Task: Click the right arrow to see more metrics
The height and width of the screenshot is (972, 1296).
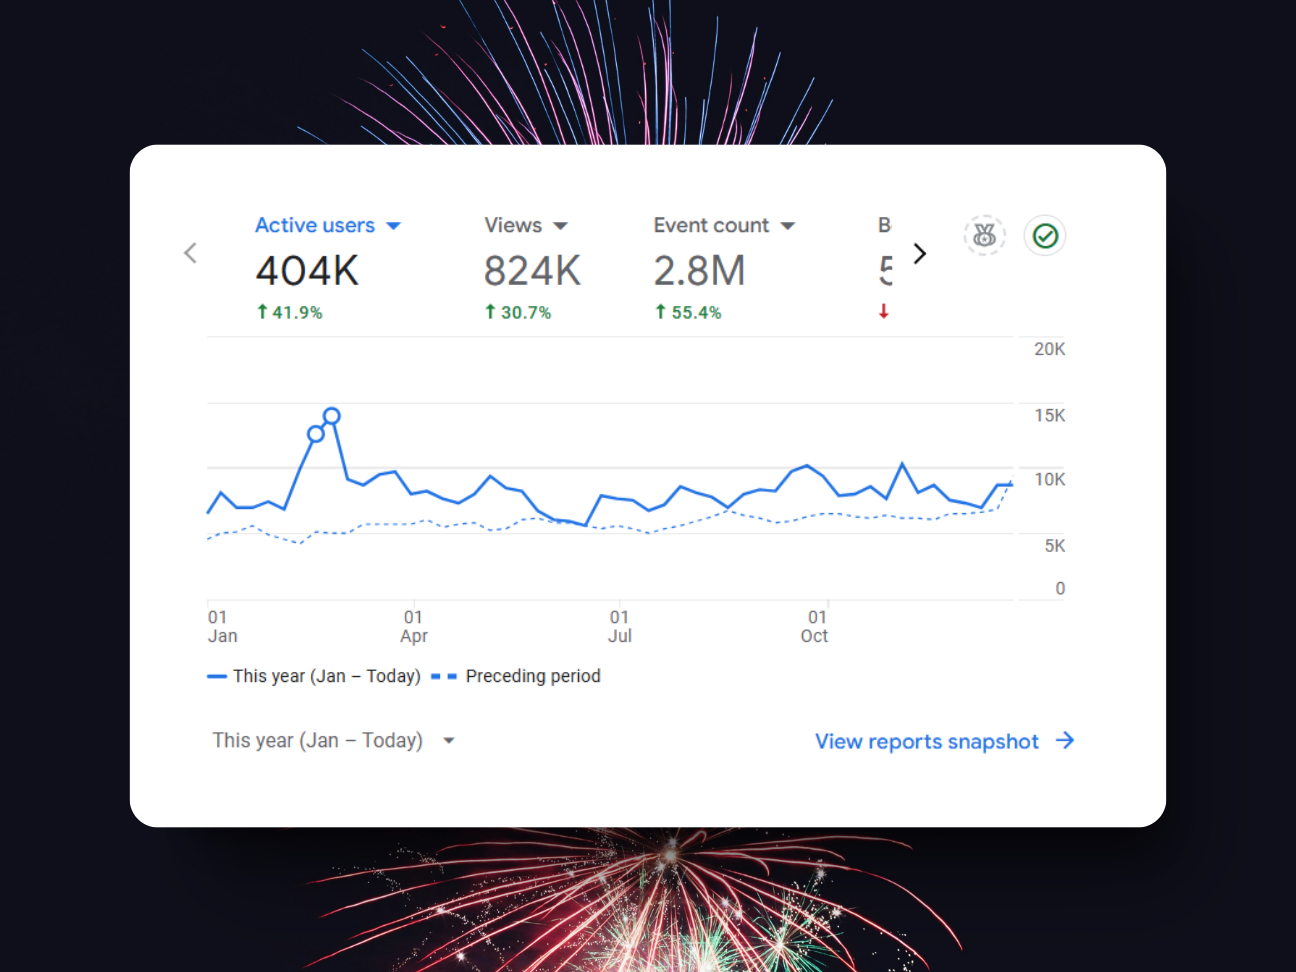Action: click(919, 253)
